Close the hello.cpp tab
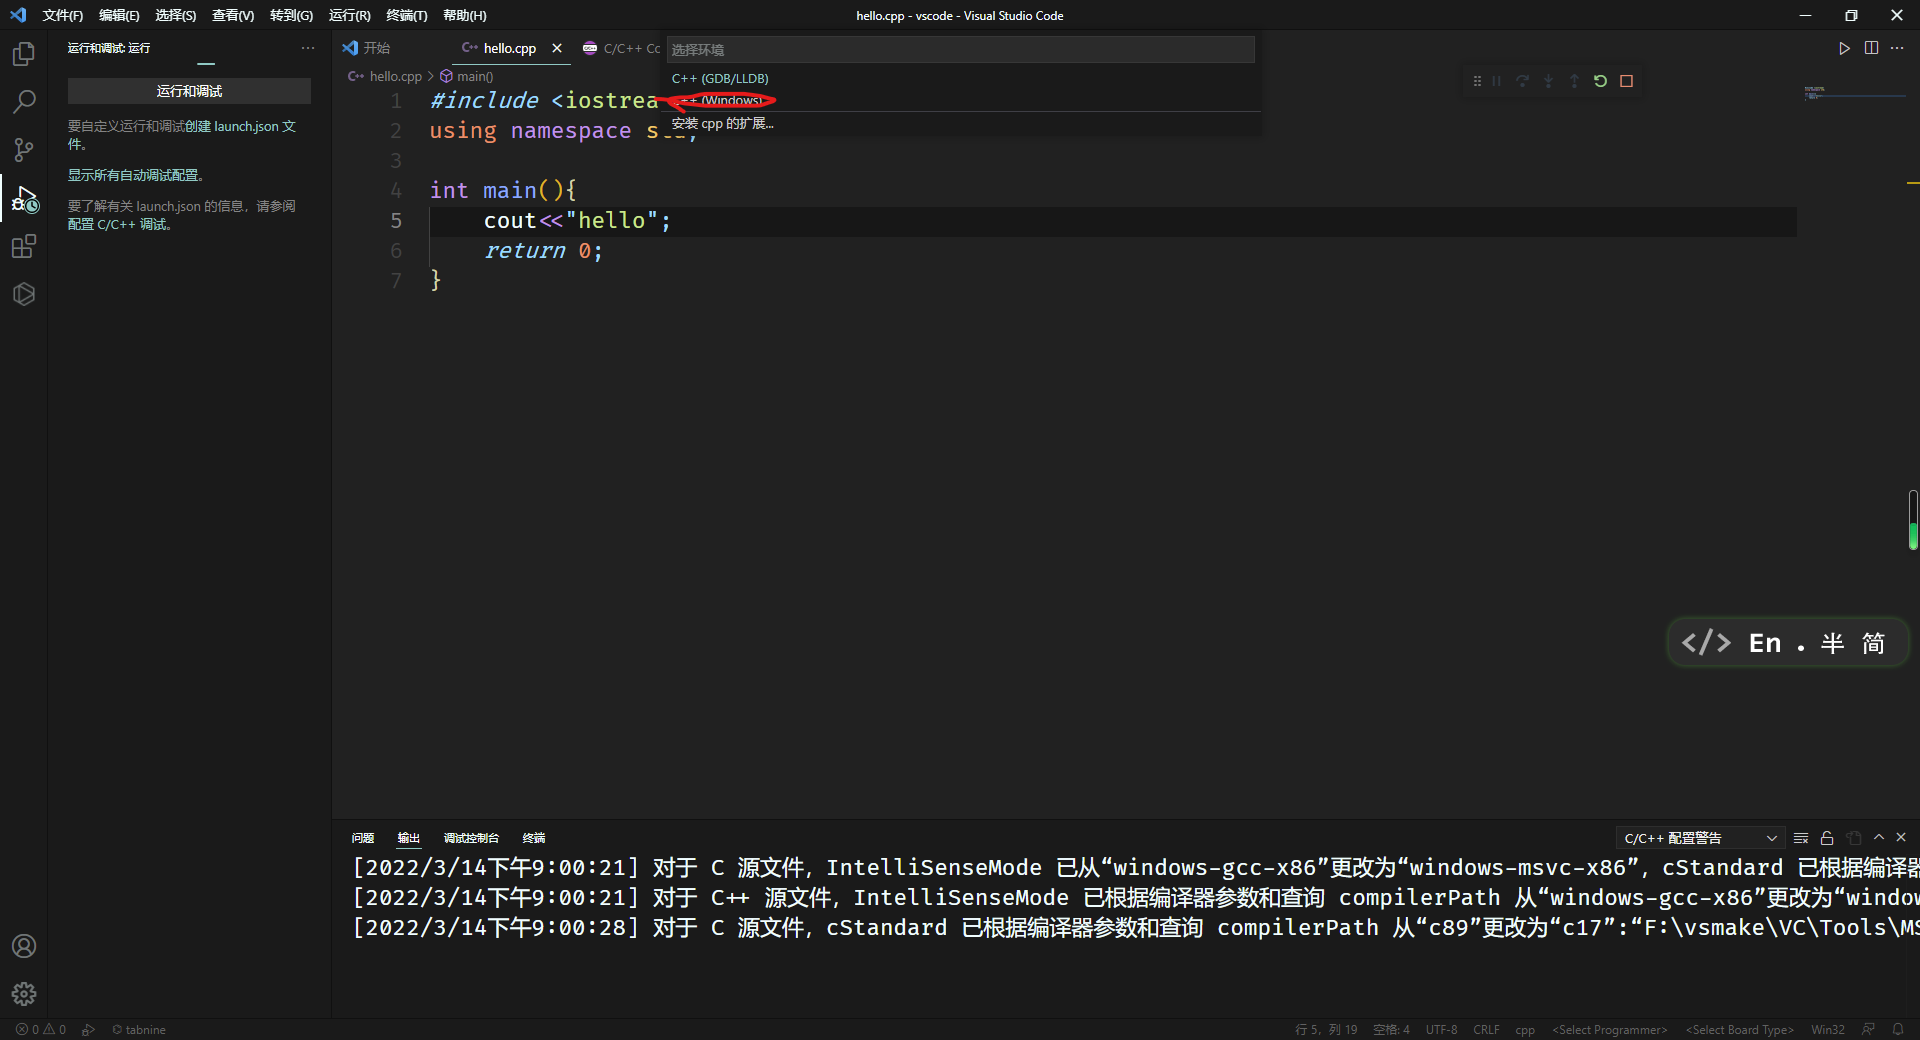The height and width of the screenshot is (1040, 1920). pos(557,48)
